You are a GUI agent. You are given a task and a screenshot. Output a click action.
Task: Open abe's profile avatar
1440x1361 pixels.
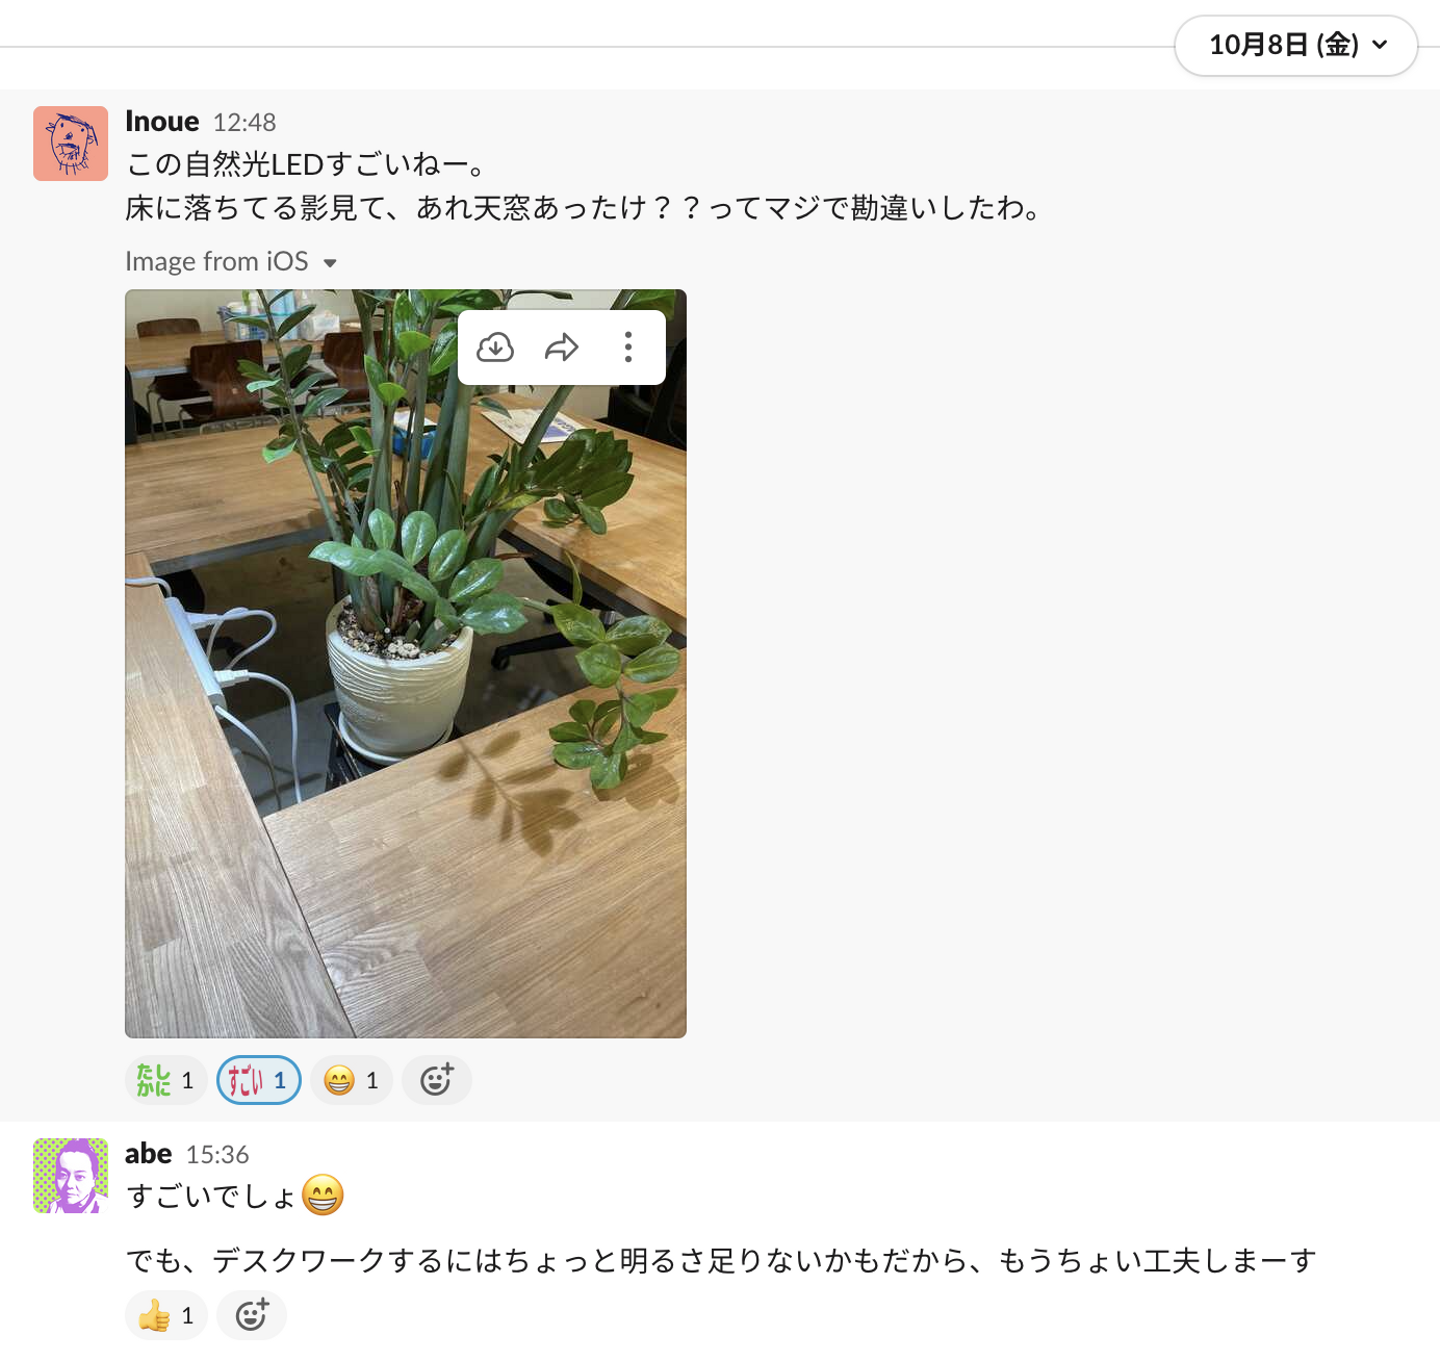click(70, 1175)
